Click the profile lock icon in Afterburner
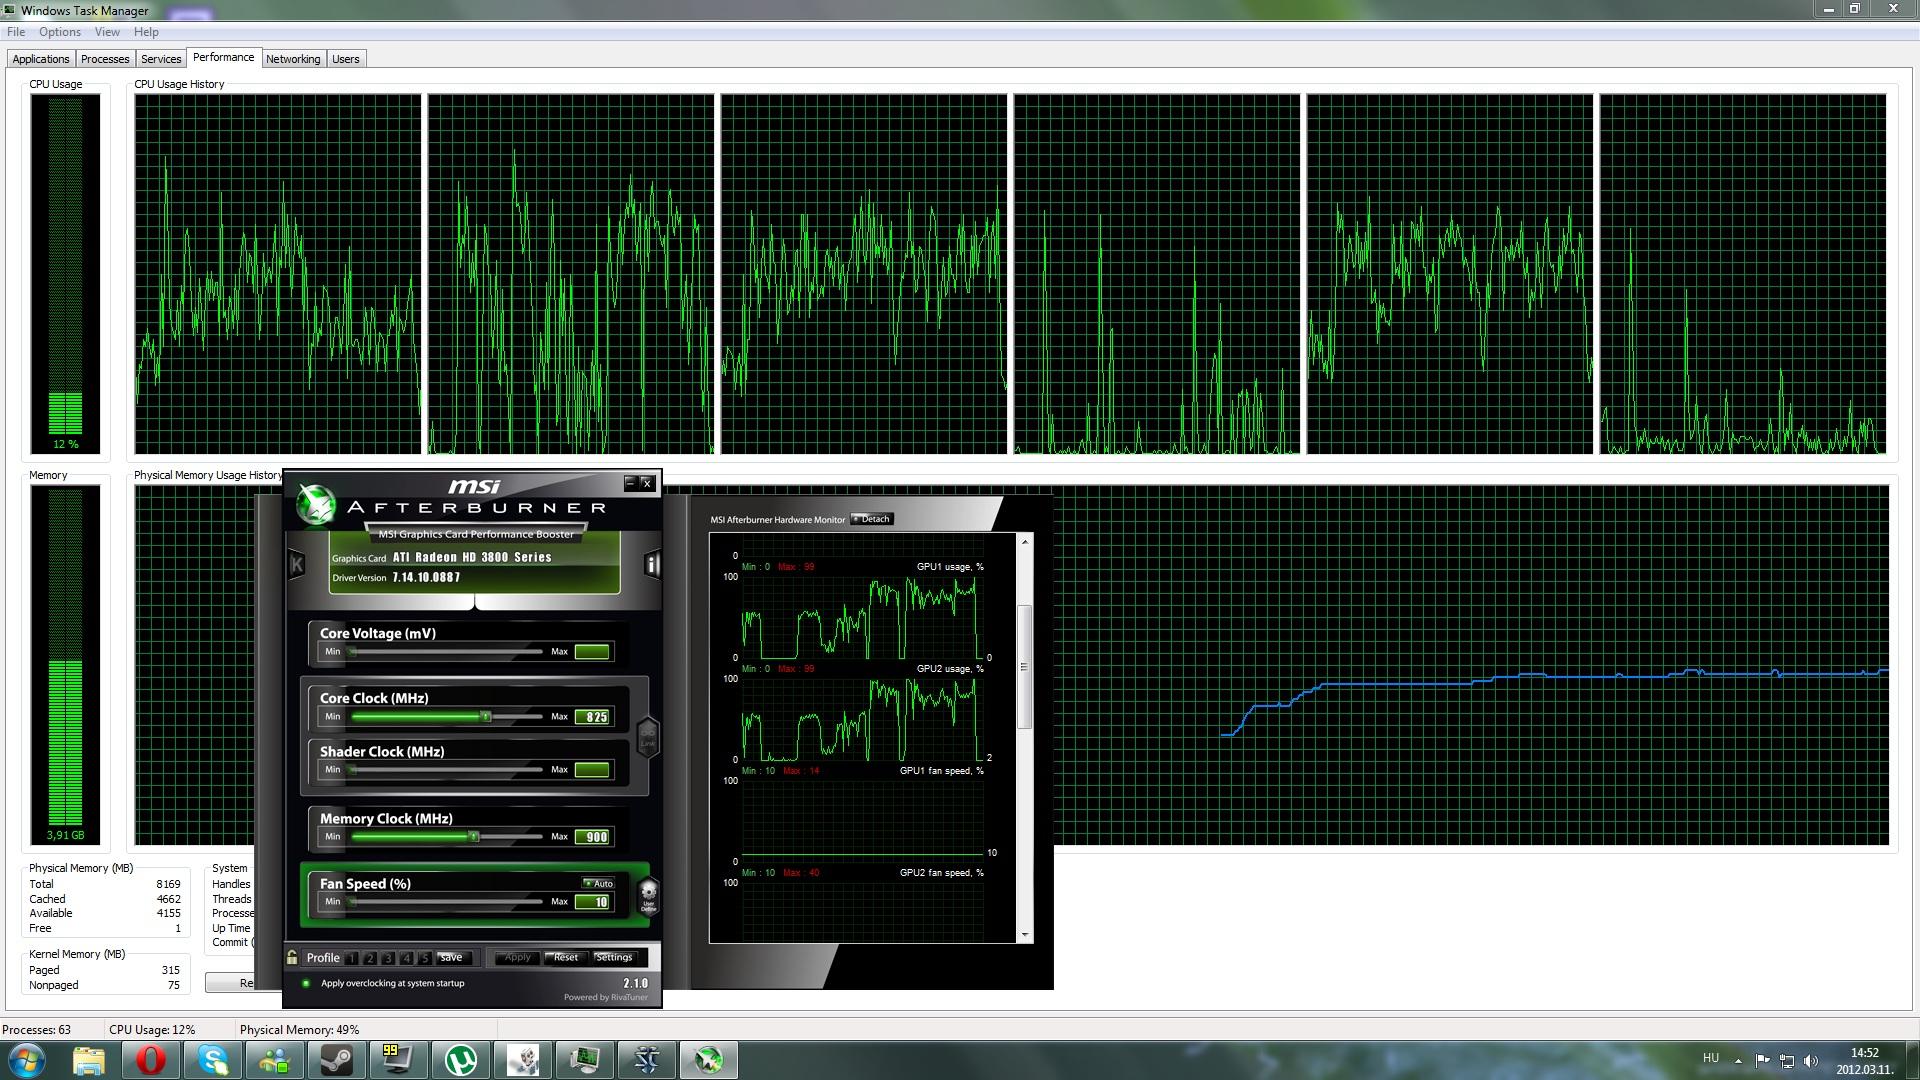Screen dimensions: 1920x1080 292,957
